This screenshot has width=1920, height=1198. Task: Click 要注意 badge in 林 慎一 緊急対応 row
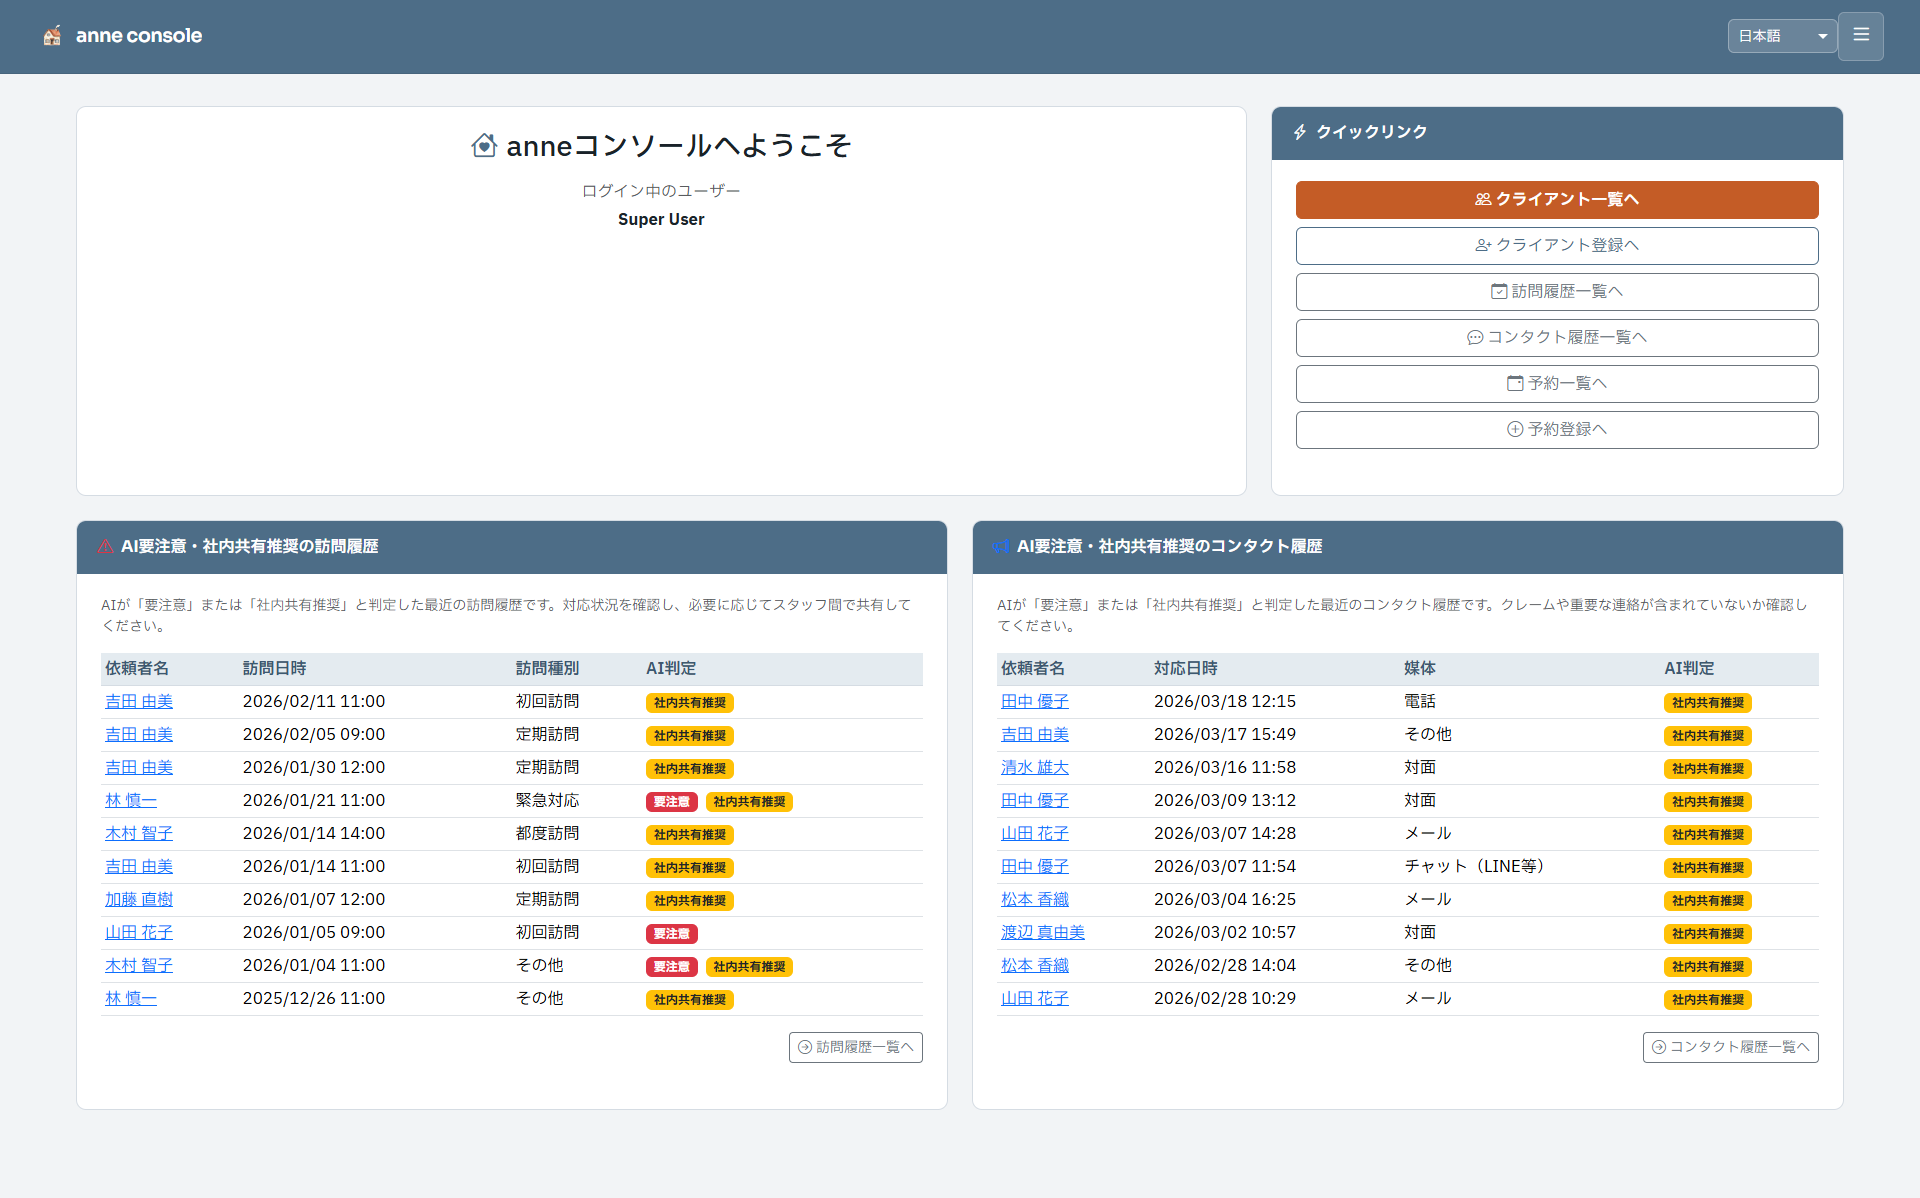pos(672,802)
